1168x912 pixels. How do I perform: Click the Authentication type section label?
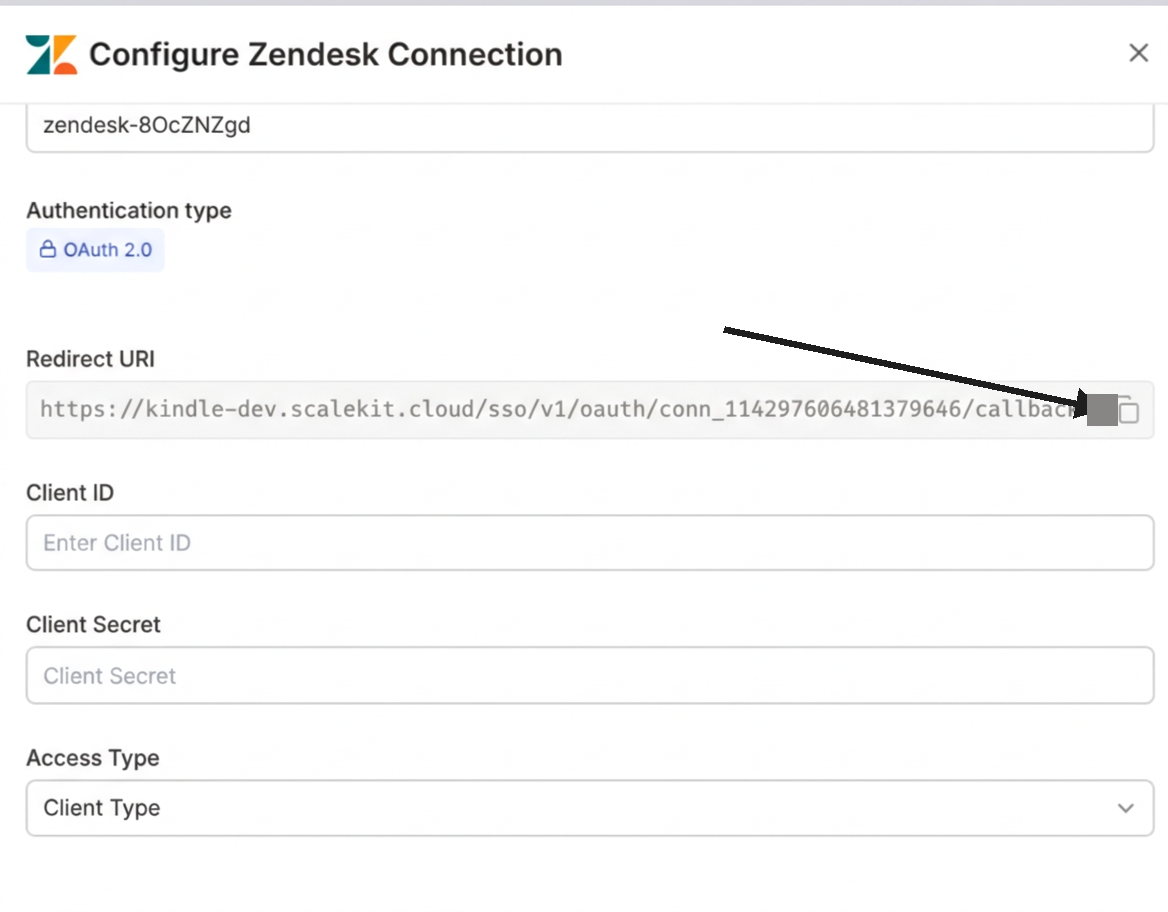point(128,210)
